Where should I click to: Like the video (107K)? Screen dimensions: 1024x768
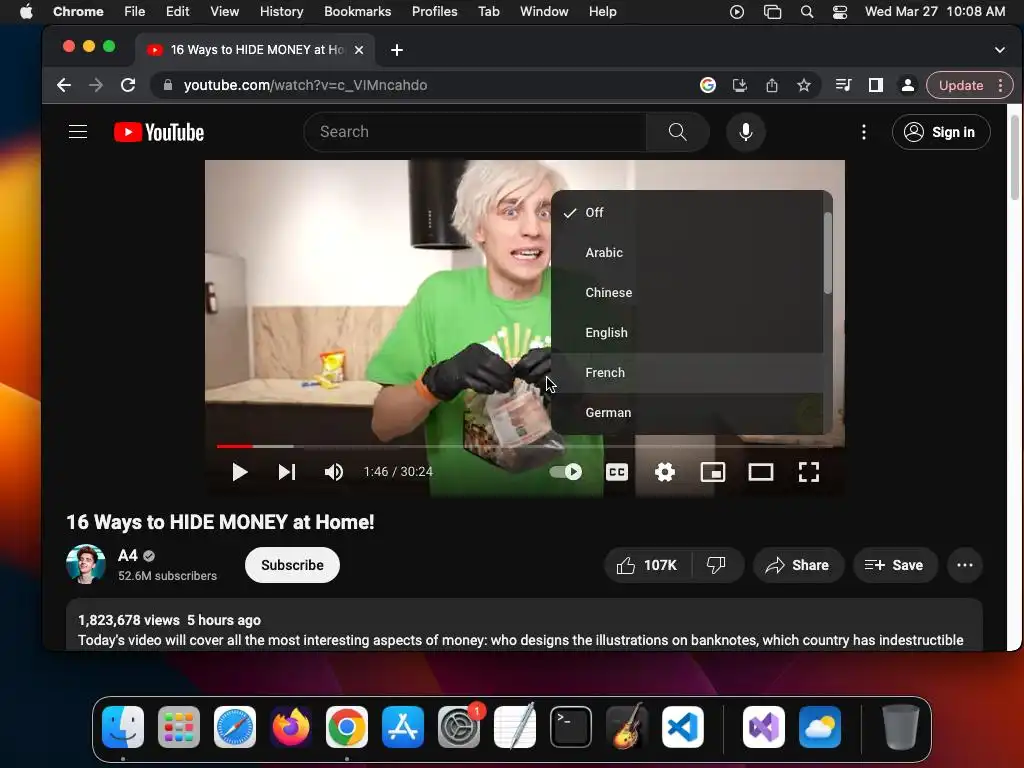click(647, 565)
